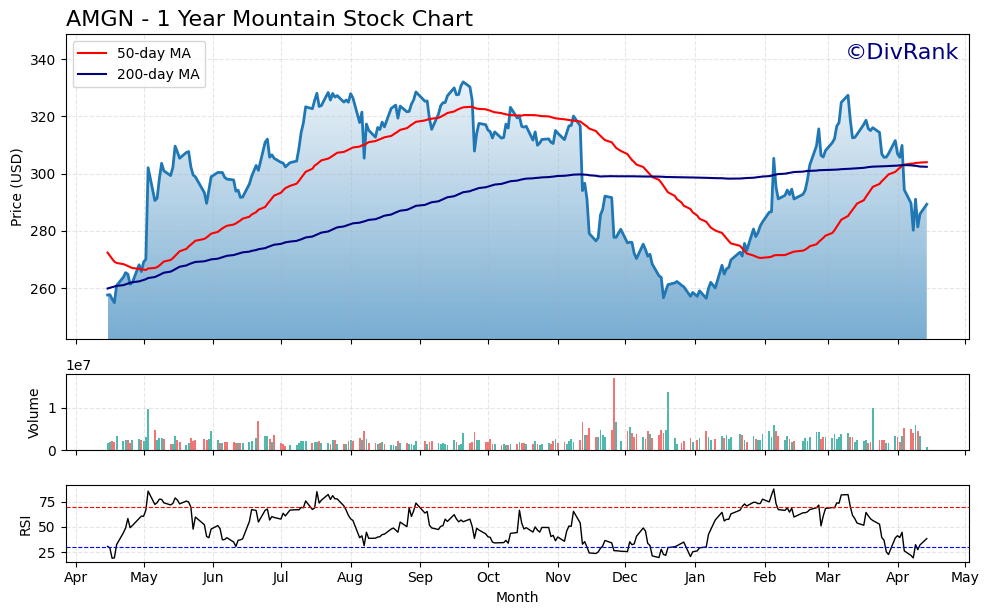This screenshot has height=615, width=989.
Task: Click the 25 RSI tick label
Action: [47, 553]
